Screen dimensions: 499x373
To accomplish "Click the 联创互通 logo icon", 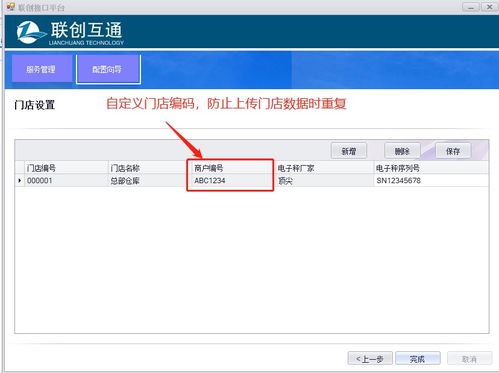I will [31, 32].
